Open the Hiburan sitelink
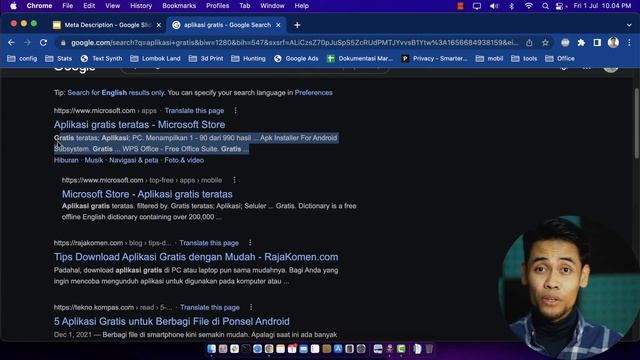The image size is (640, 360). [x=66, y=160]
